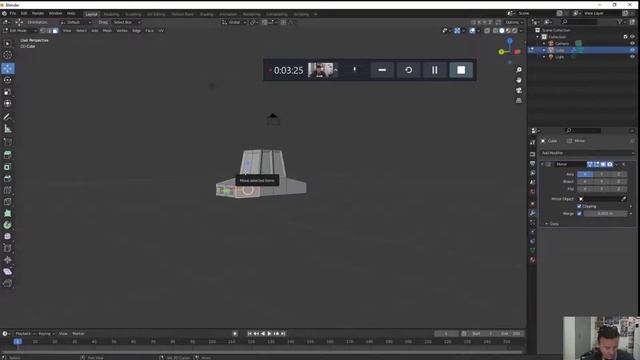The height and width of the screenshot is (360, 640).
Task: Open the Select Box drag dropdown
Action: [127, 22]
